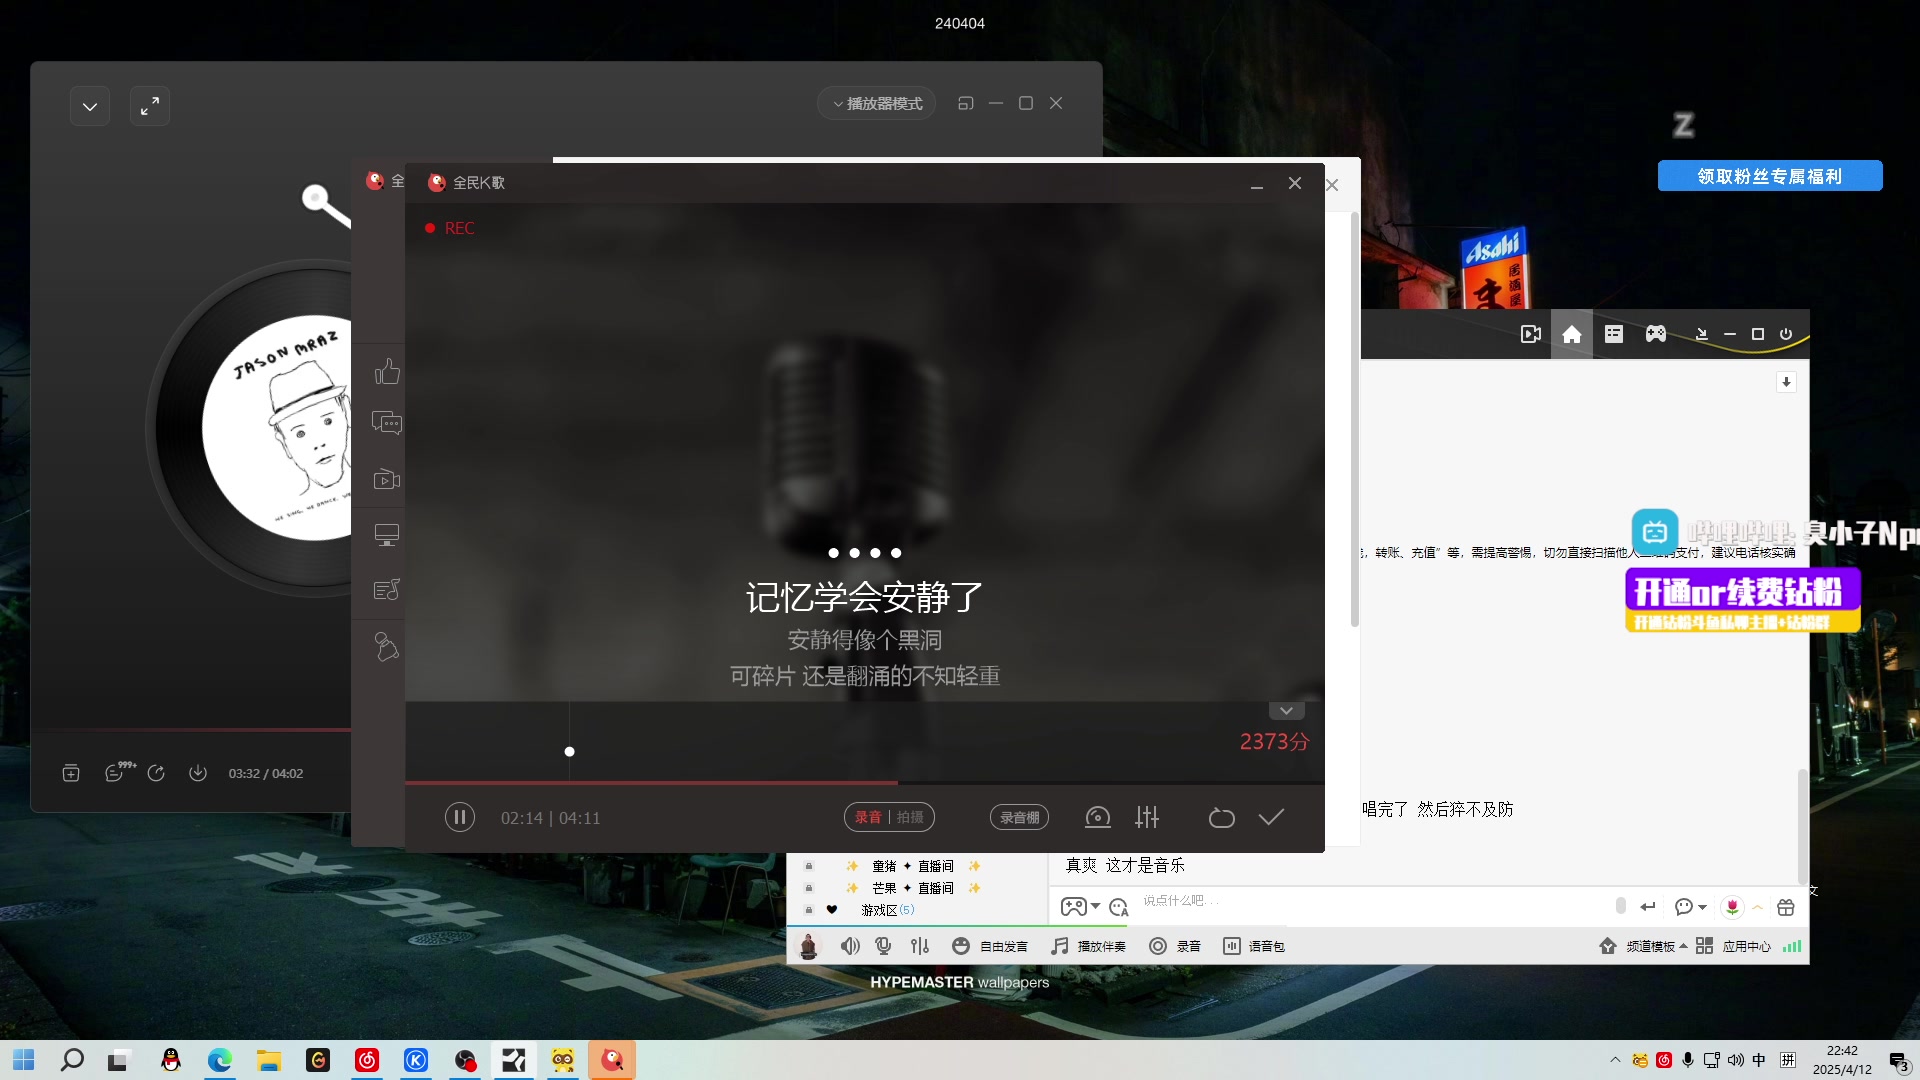
Task: Open Microsoft Edge from taskbar
Action: (219, 1060)
